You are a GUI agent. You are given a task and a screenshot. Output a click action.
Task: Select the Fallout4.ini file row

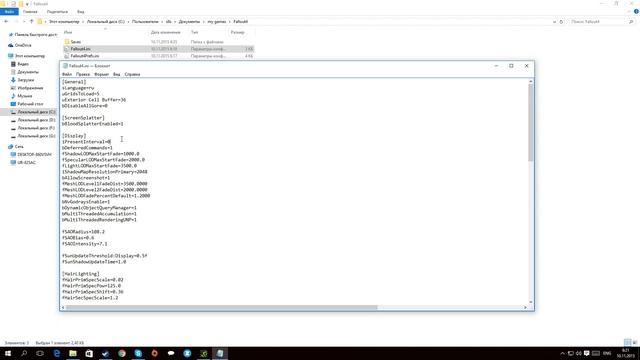(x=159, y=49)
